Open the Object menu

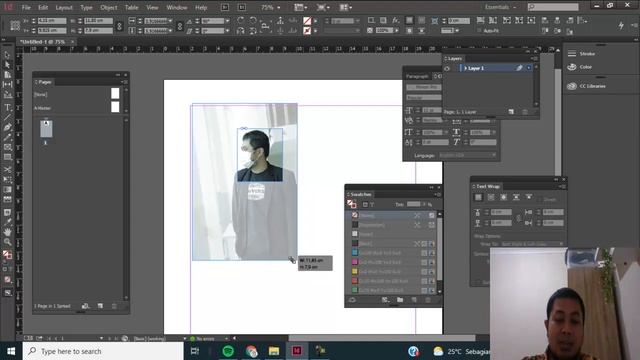(x=109, y=7)
